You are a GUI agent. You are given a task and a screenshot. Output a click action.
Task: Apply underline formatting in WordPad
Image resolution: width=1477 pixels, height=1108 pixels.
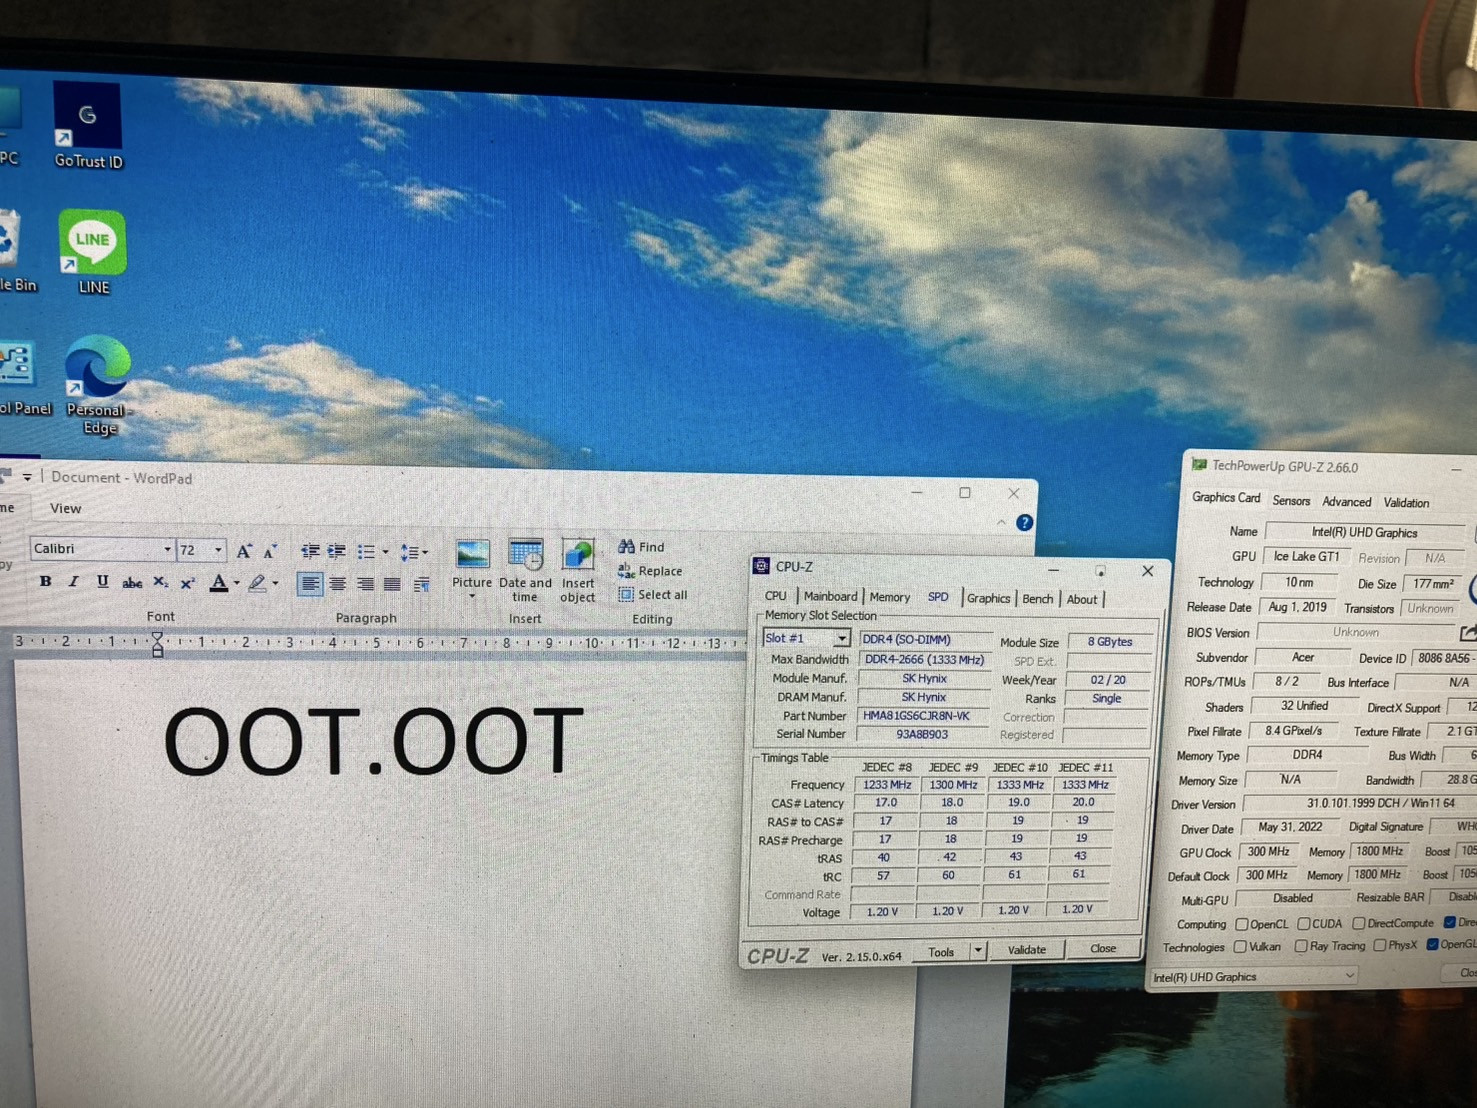(x=102, y=581)
